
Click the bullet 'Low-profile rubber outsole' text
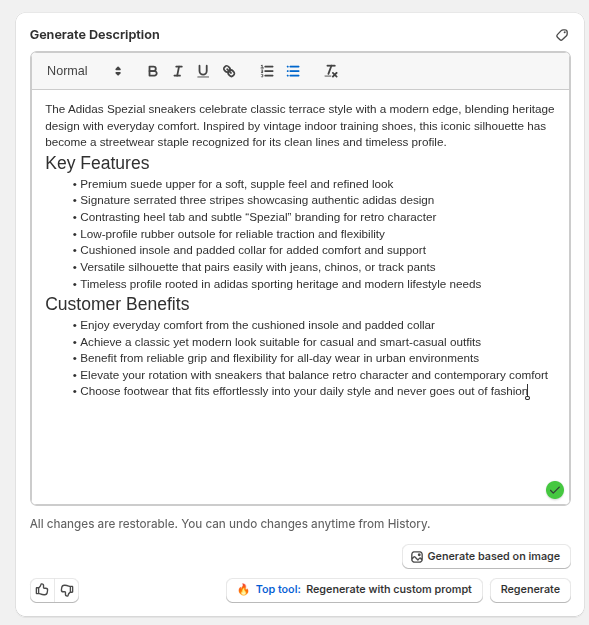232,234
